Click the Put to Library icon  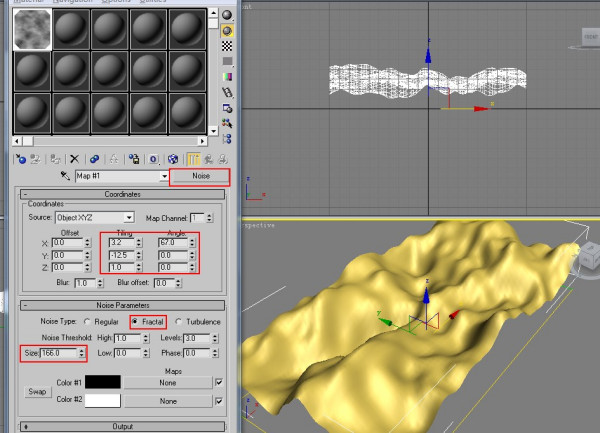[134, 159]
